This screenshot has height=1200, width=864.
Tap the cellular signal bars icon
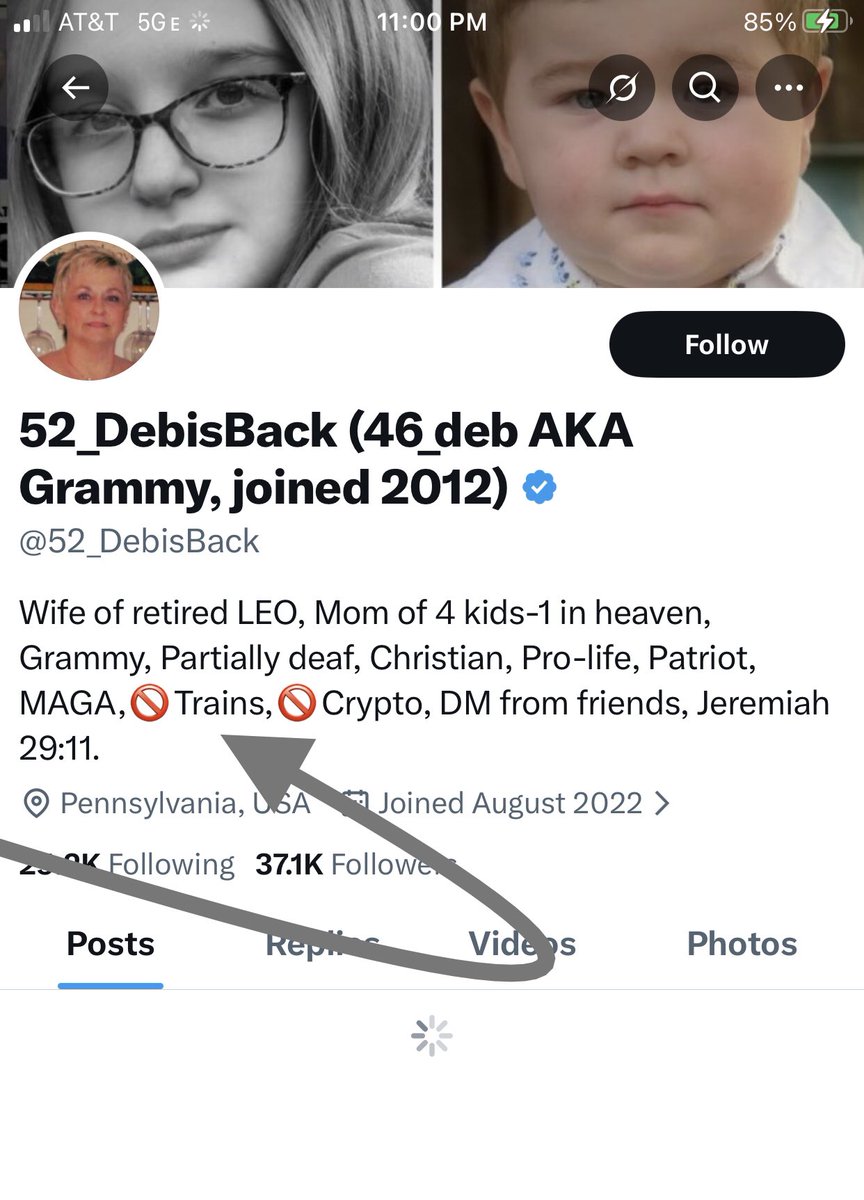32,23
